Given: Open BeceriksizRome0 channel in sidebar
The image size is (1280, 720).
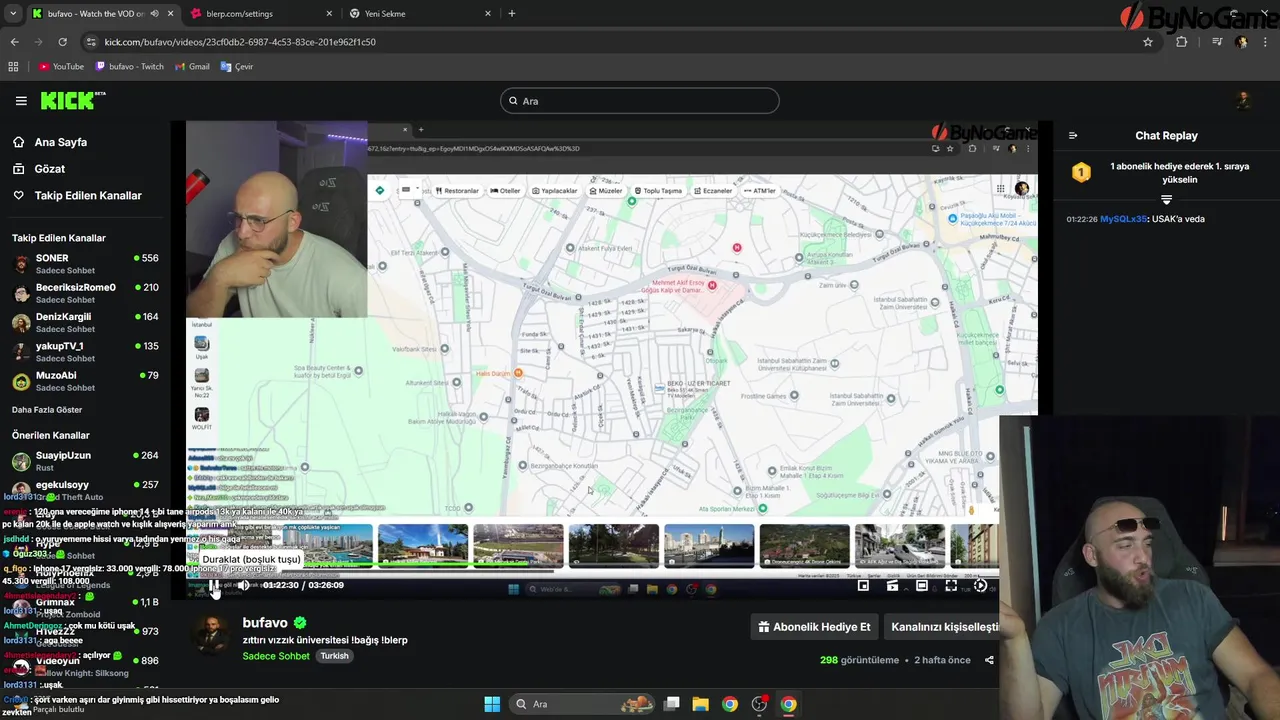Looking at the screenshot, I should (85, 293).
